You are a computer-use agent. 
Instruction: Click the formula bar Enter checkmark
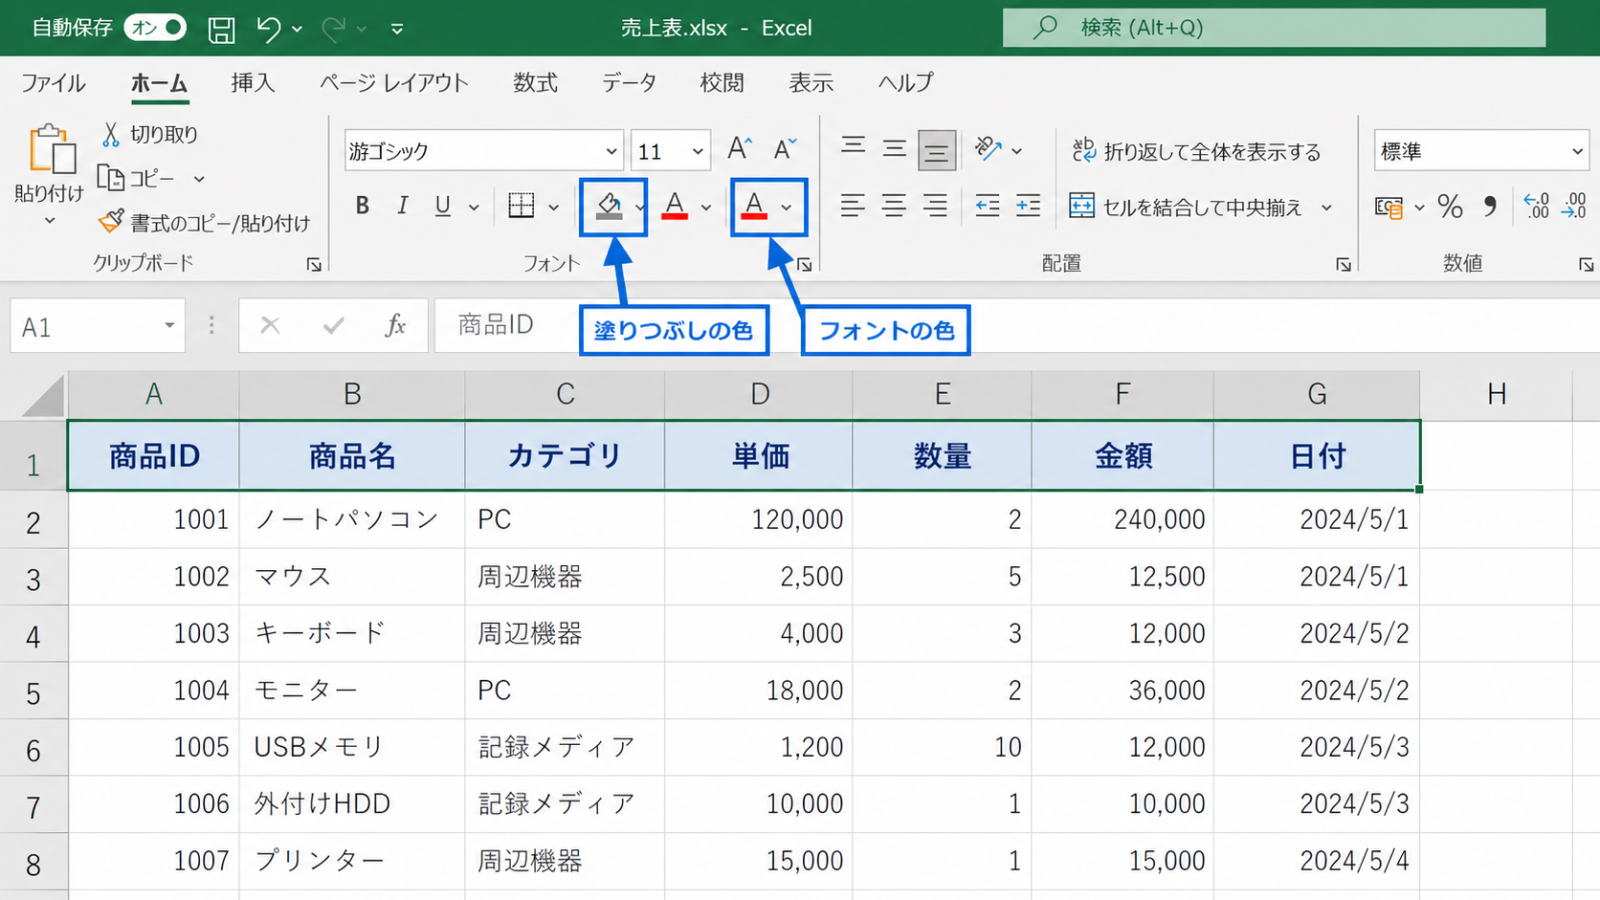(333, 325)
